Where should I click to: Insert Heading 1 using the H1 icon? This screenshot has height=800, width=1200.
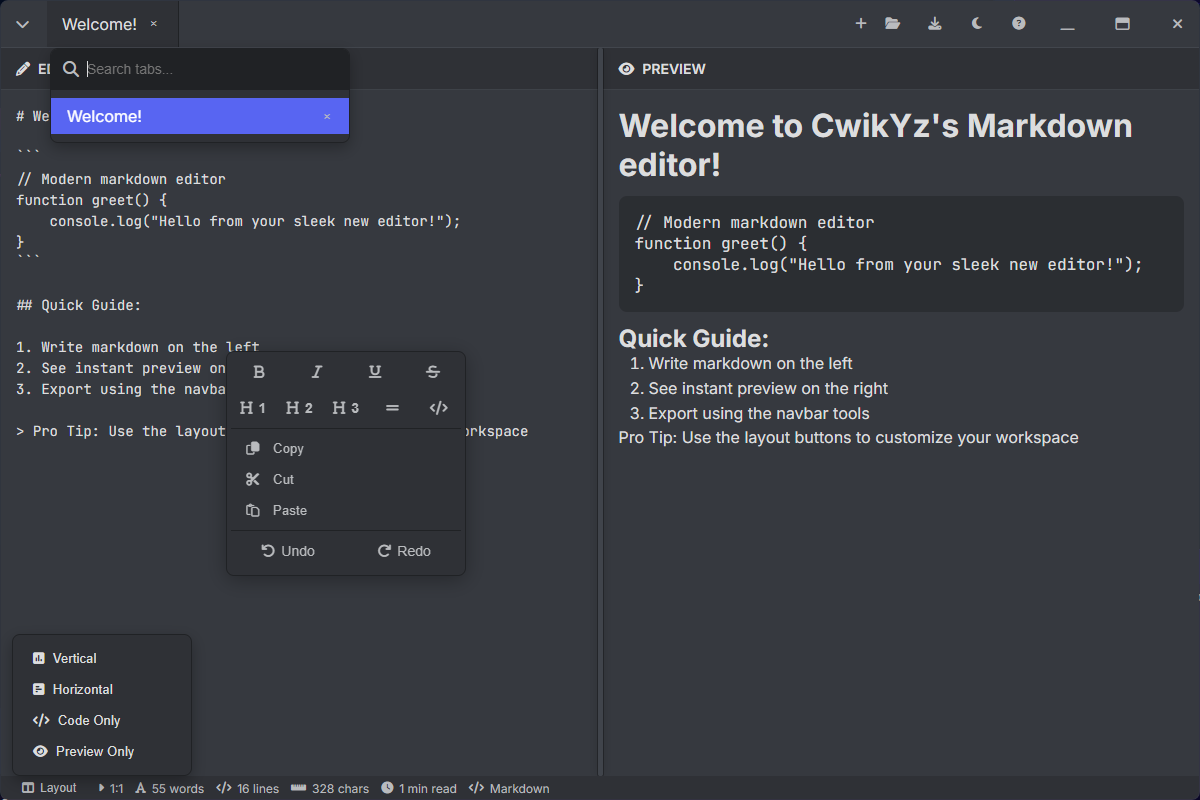[253, 408]
